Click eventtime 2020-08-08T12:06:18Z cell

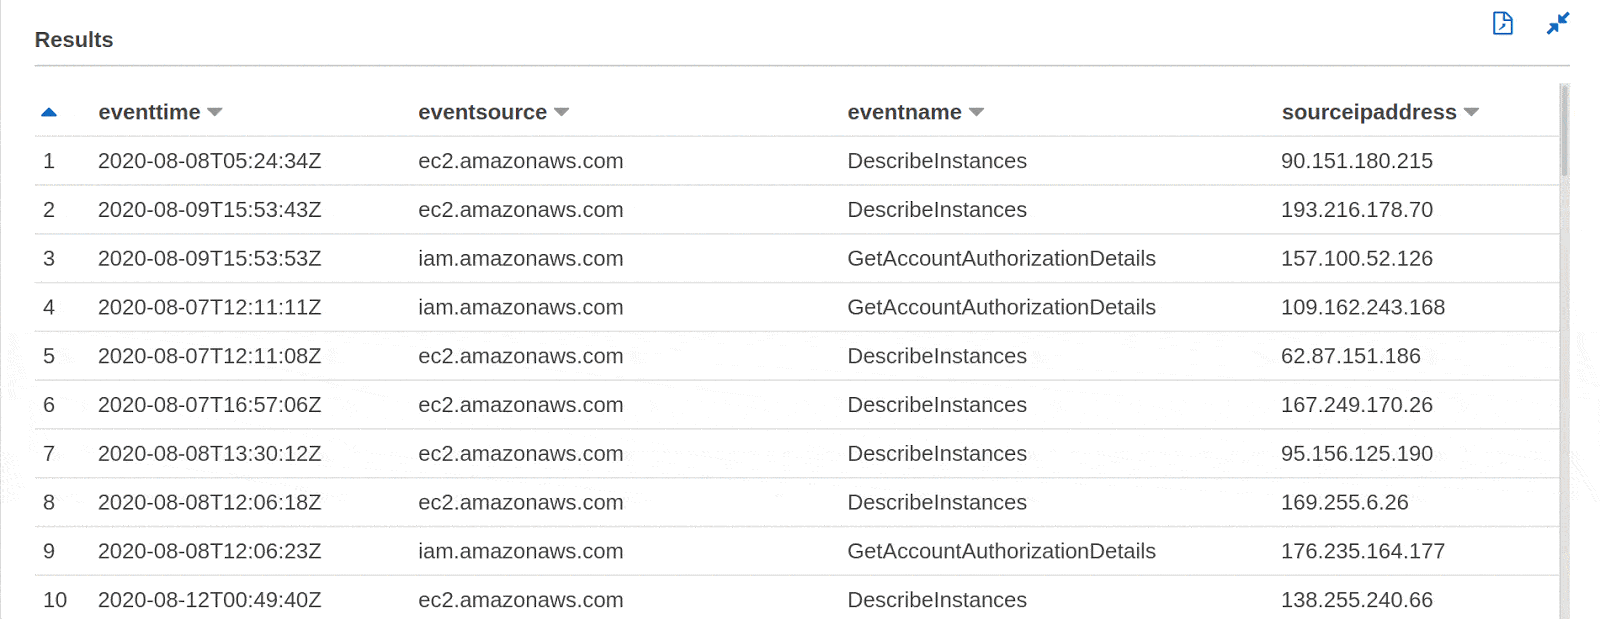click(210, 503)
